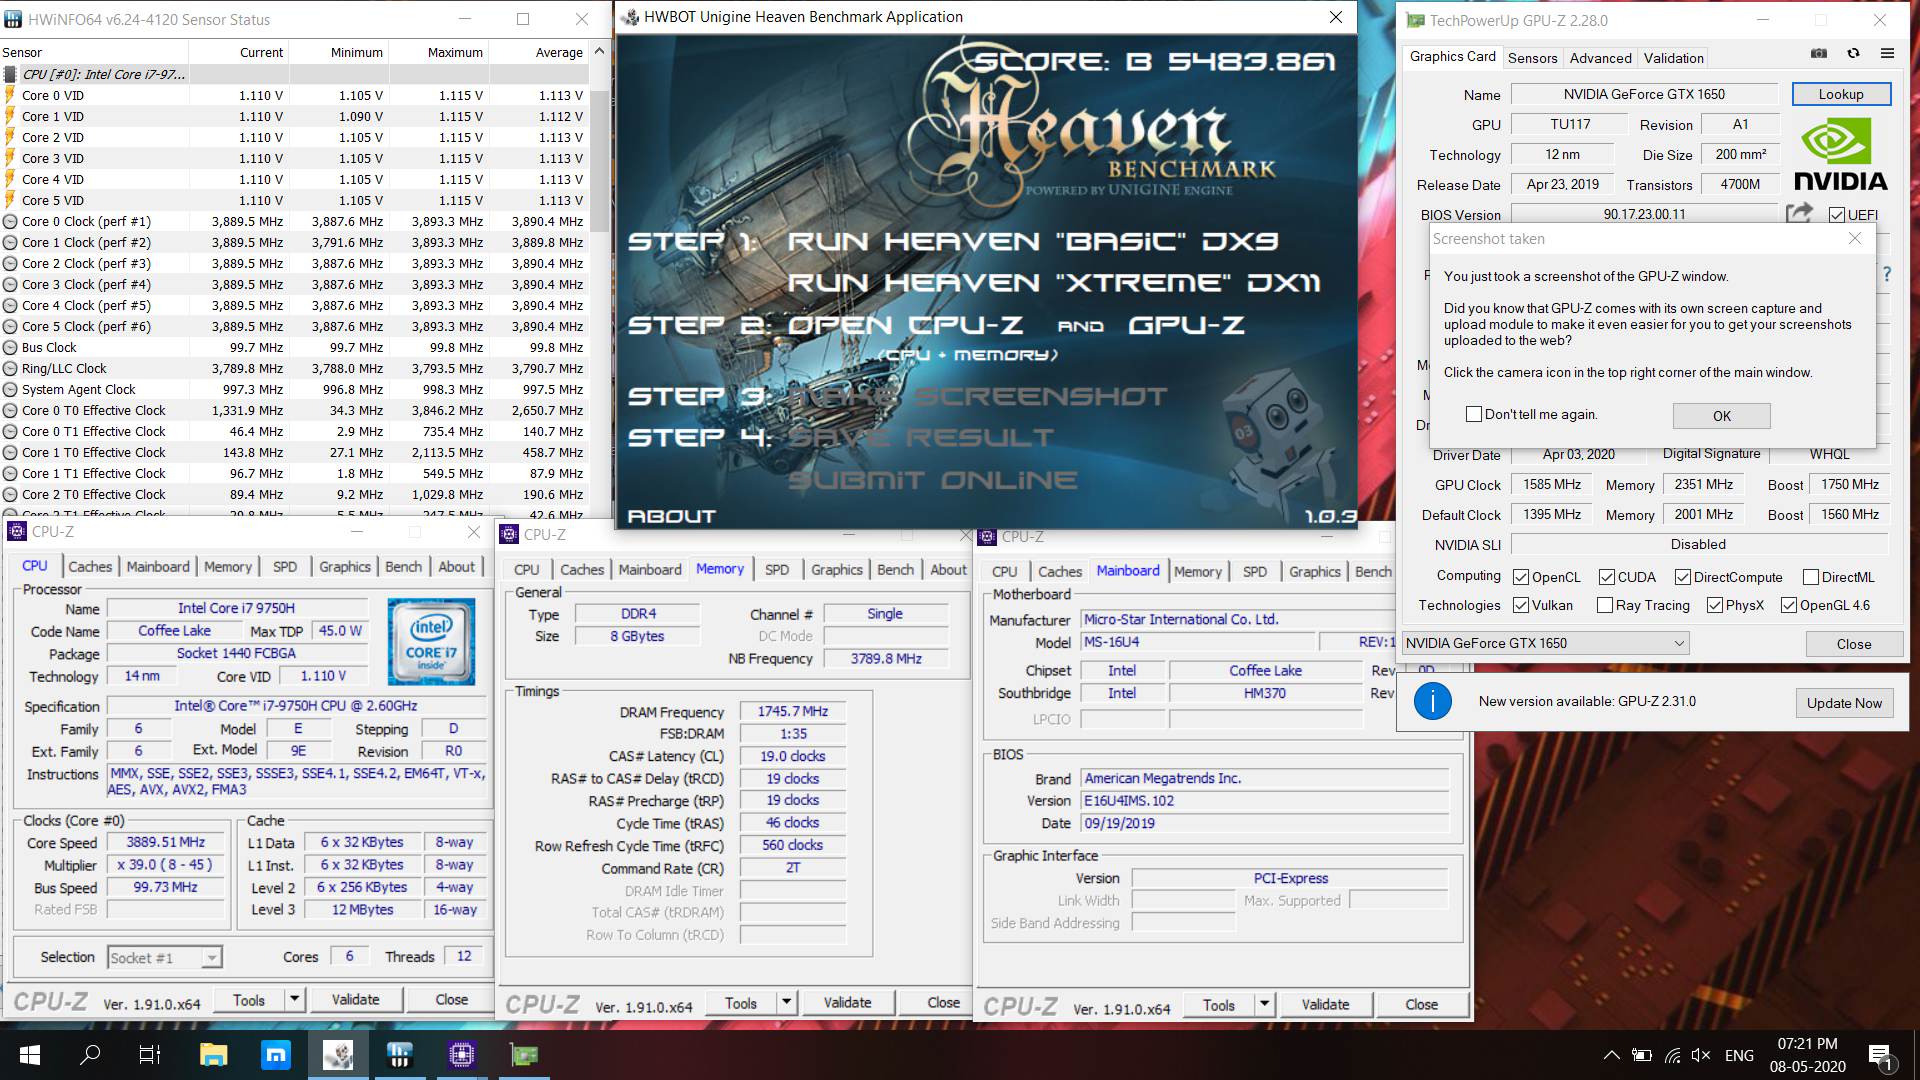
Task: Open File Explorer from taskbar
Action: 213,1055
